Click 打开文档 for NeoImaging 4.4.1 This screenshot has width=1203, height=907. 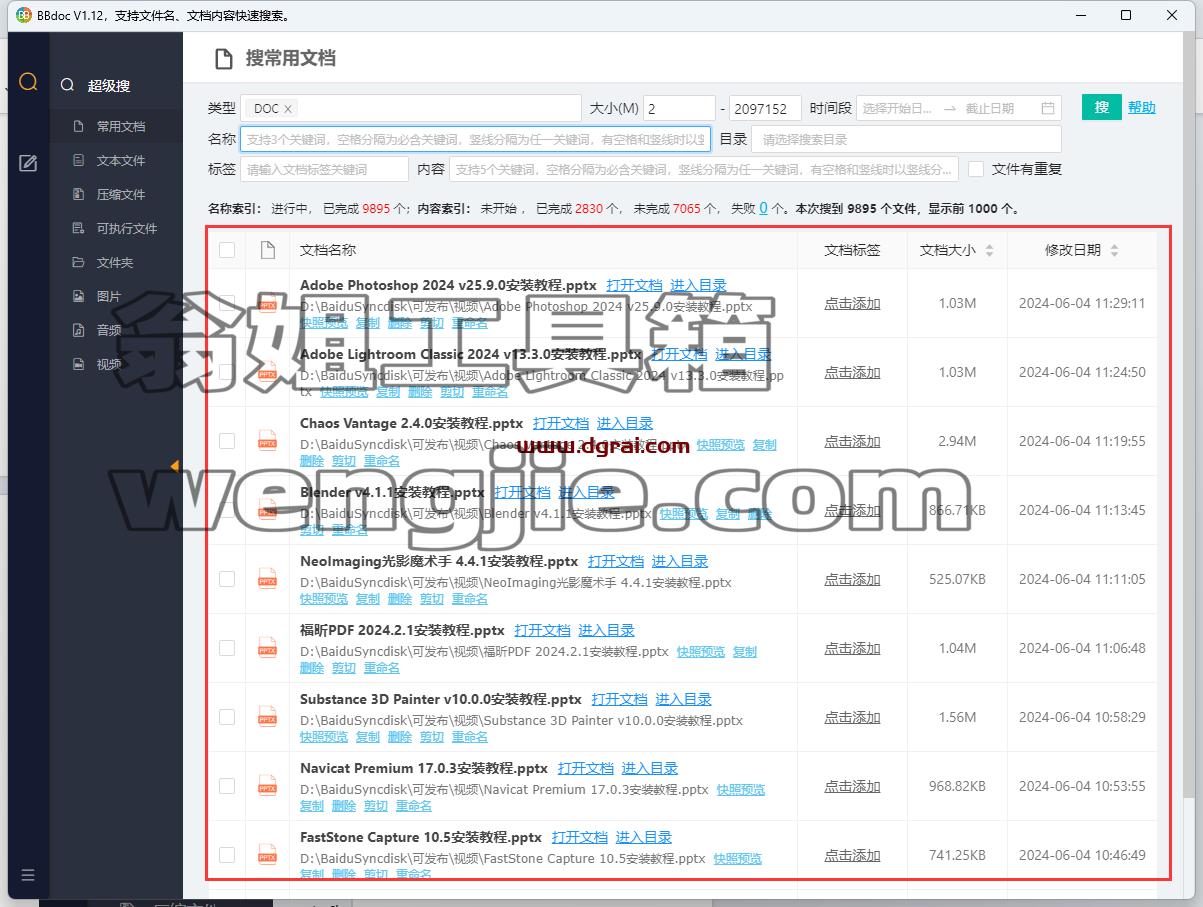(616, 561)
